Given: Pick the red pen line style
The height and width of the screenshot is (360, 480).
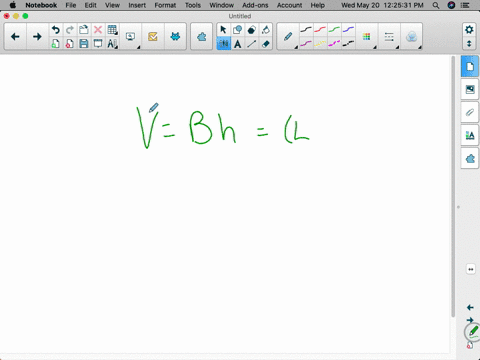Looking at the screenshot, I should (320, 30).
